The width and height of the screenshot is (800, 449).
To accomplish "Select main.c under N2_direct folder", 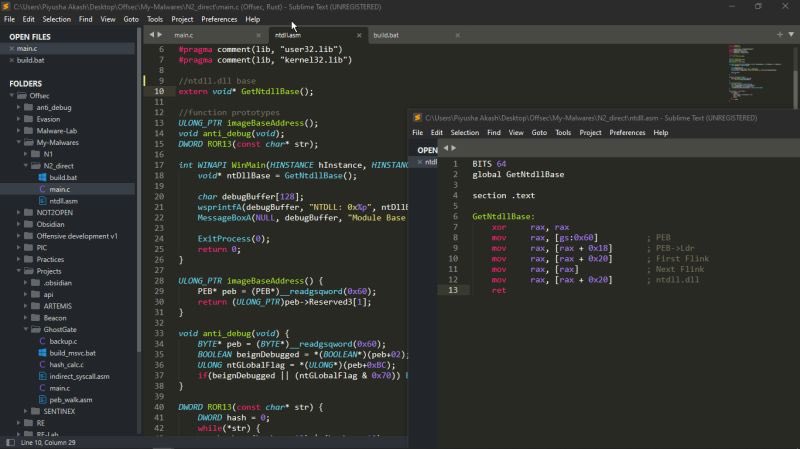I will [x=60, y=189].
